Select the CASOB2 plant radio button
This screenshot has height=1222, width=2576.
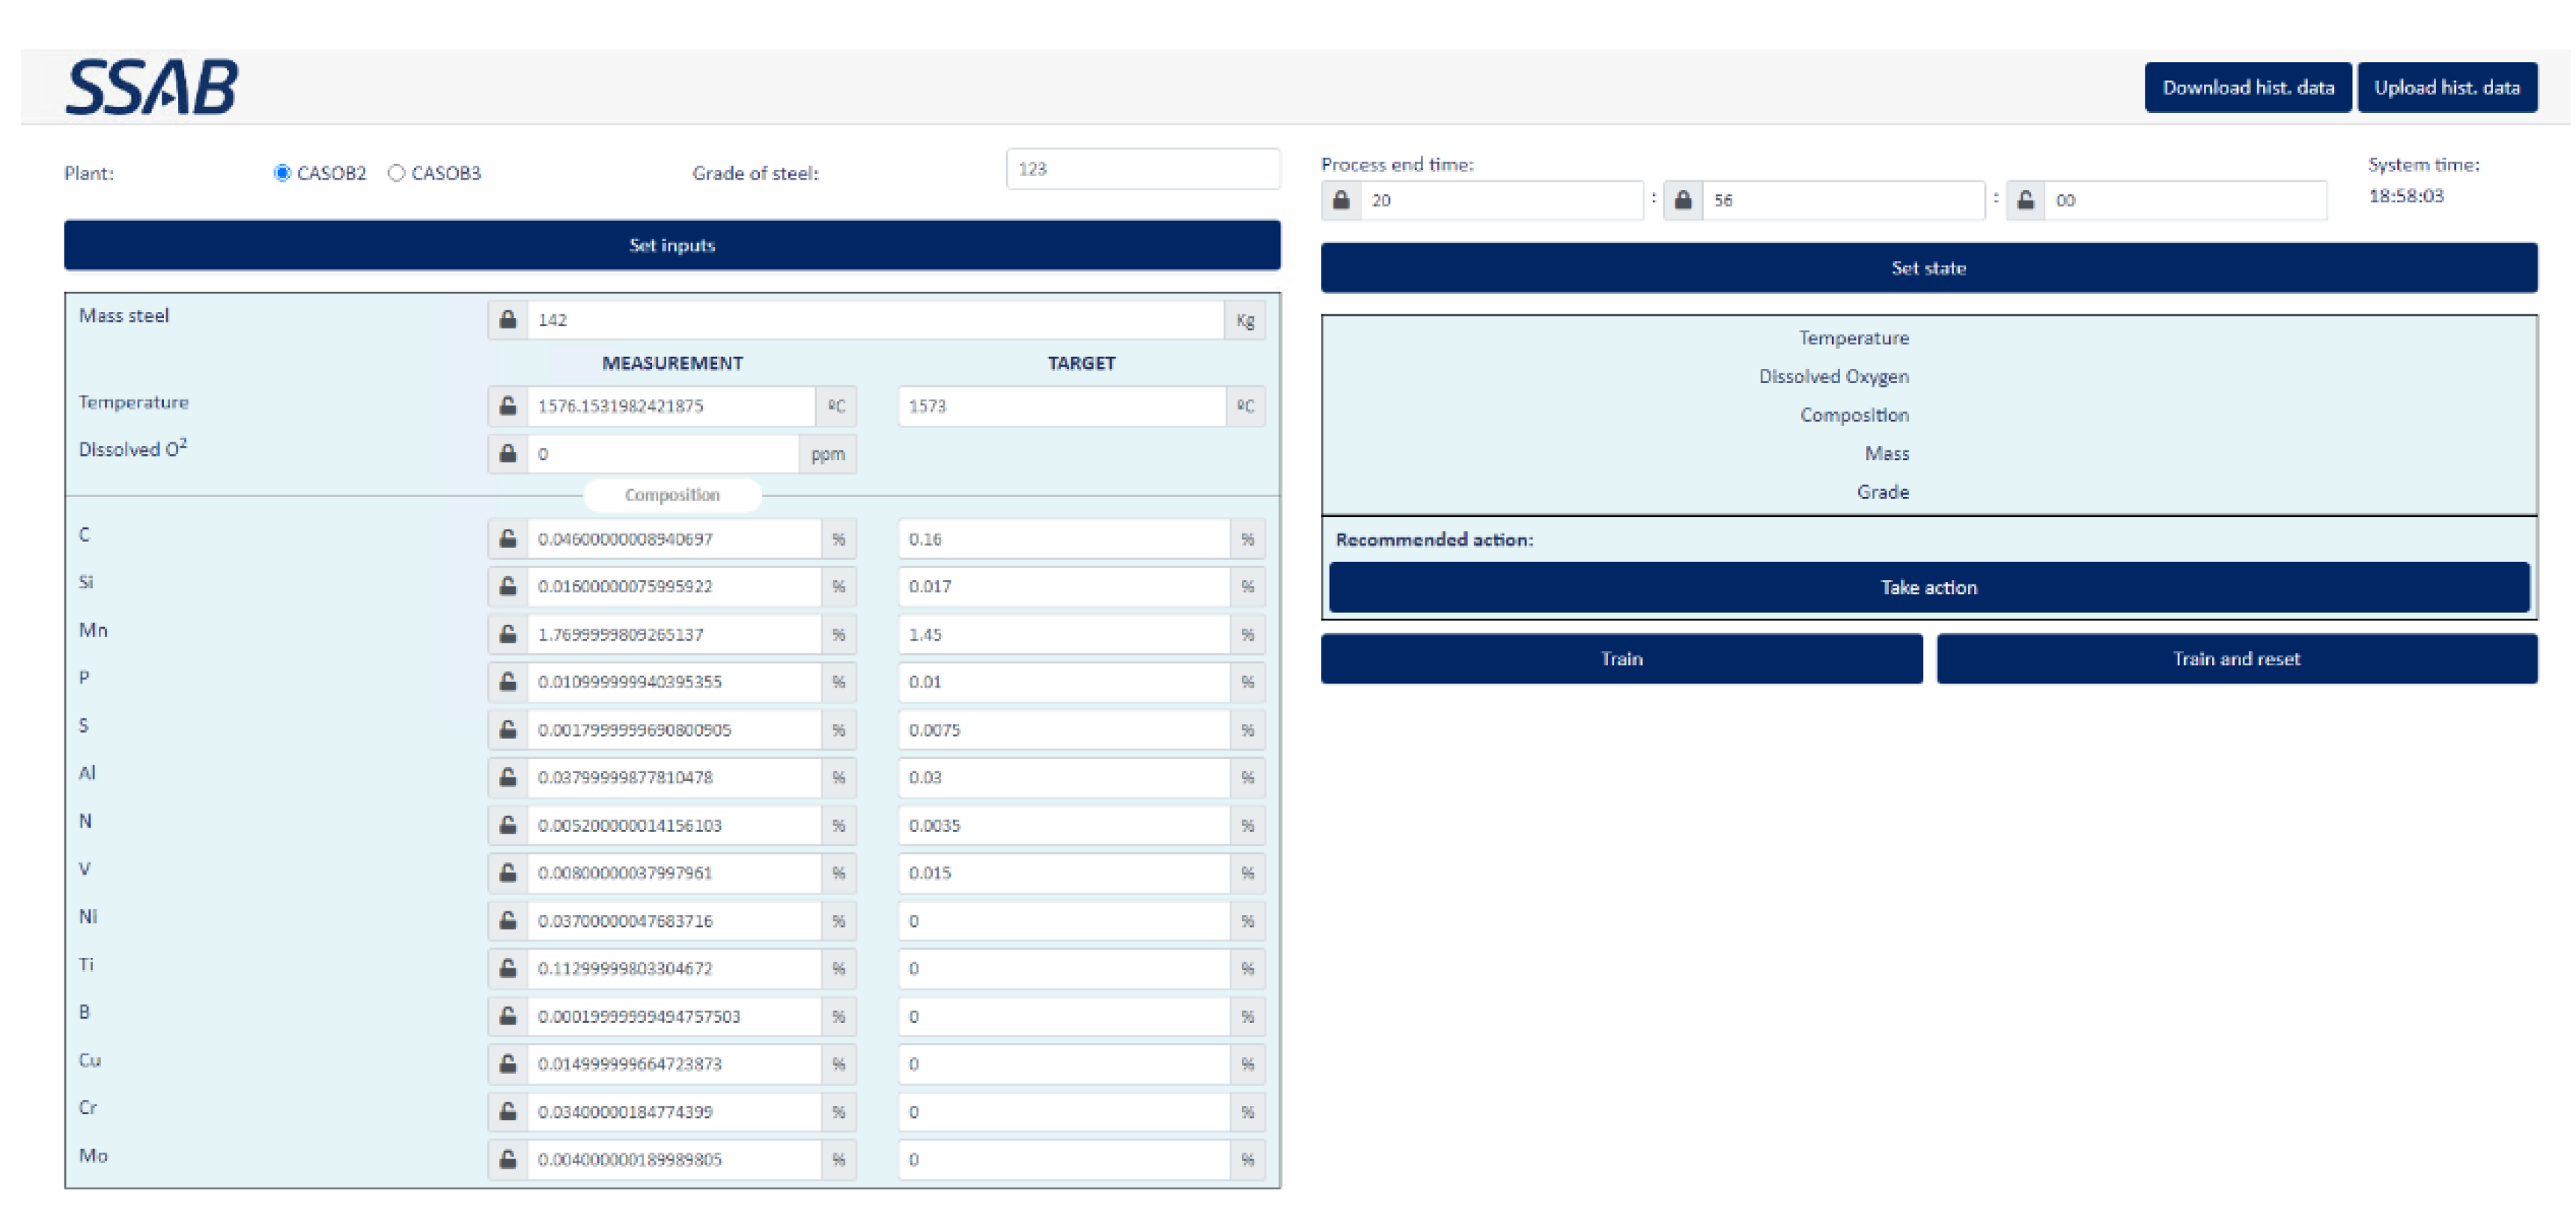tap(282, 173)
